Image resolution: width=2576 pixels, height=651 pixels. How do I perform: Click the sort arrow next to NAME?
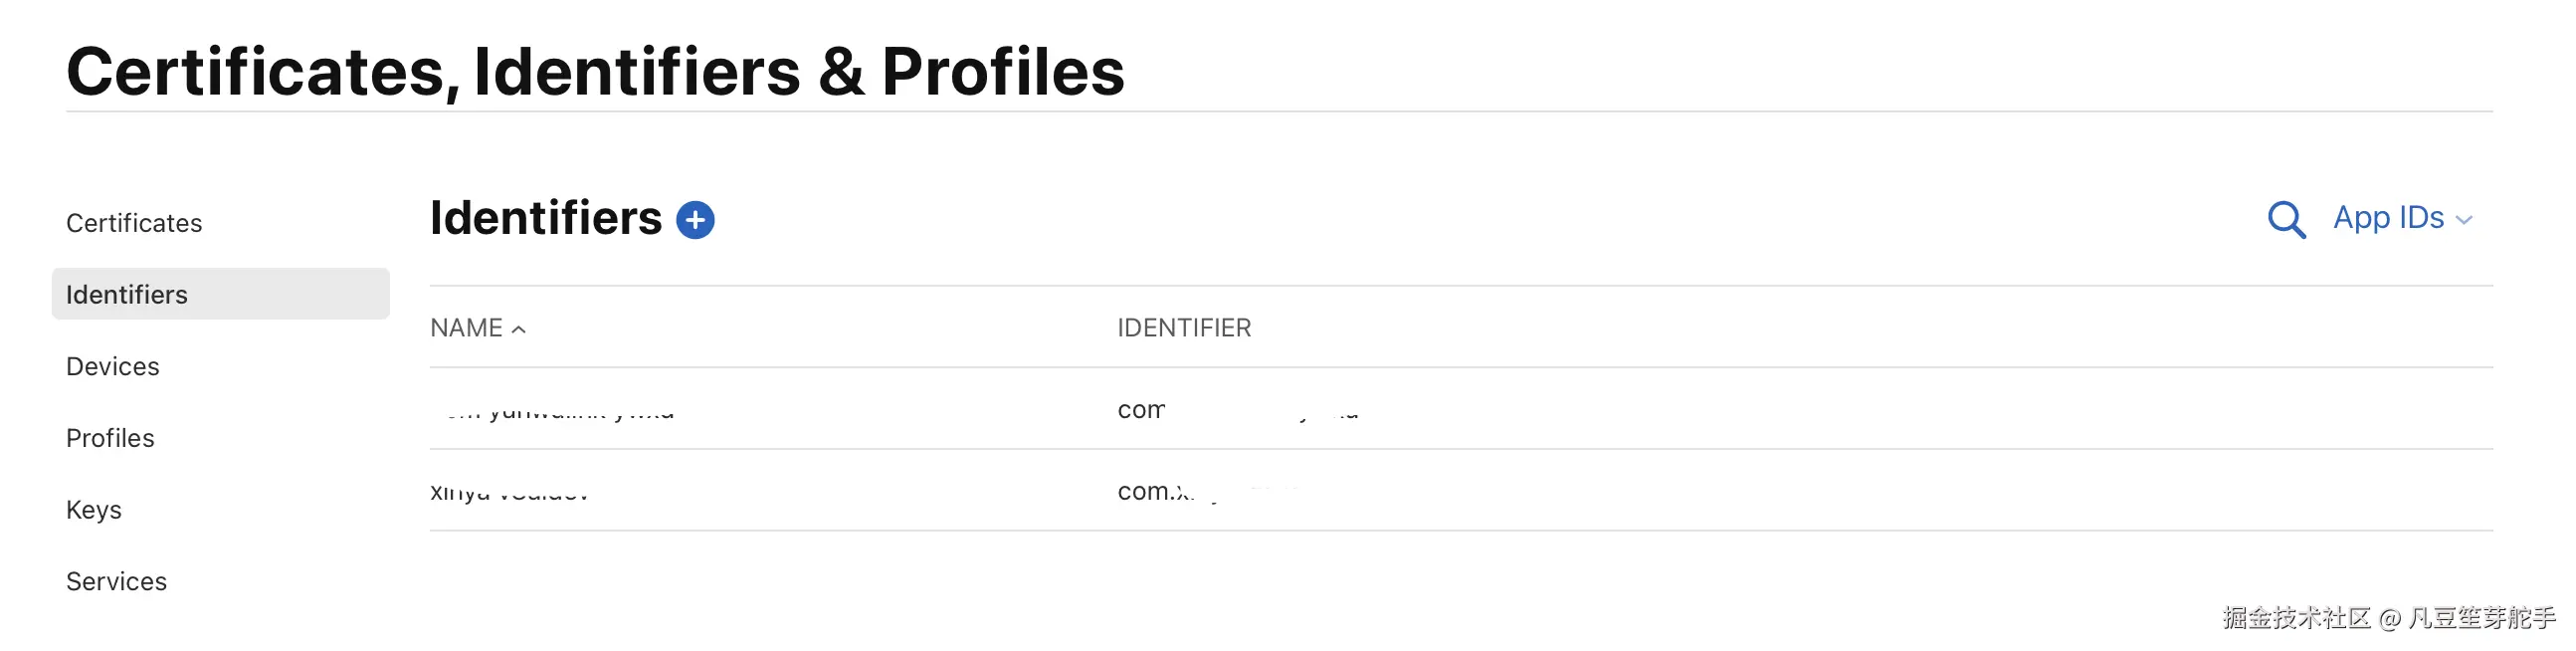click(x=518, y=329)
